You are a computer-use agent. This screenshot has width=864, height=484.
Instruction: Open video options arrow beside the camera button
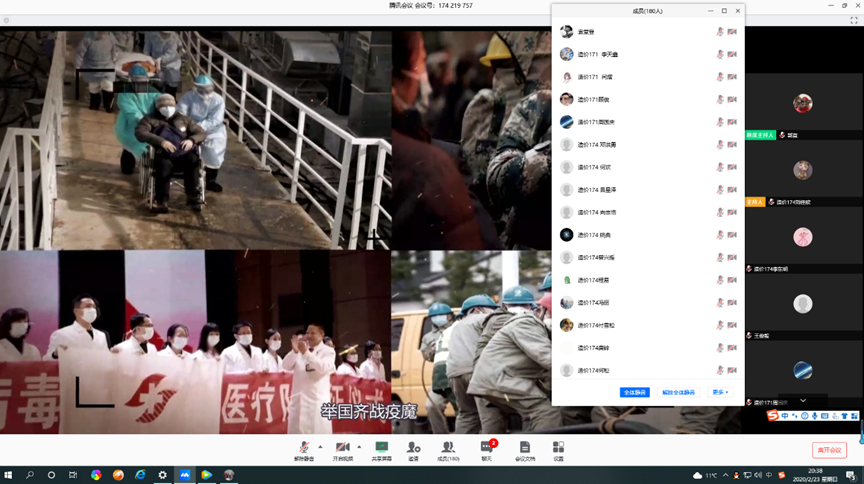pyautogui.click(x=359, y=447)
